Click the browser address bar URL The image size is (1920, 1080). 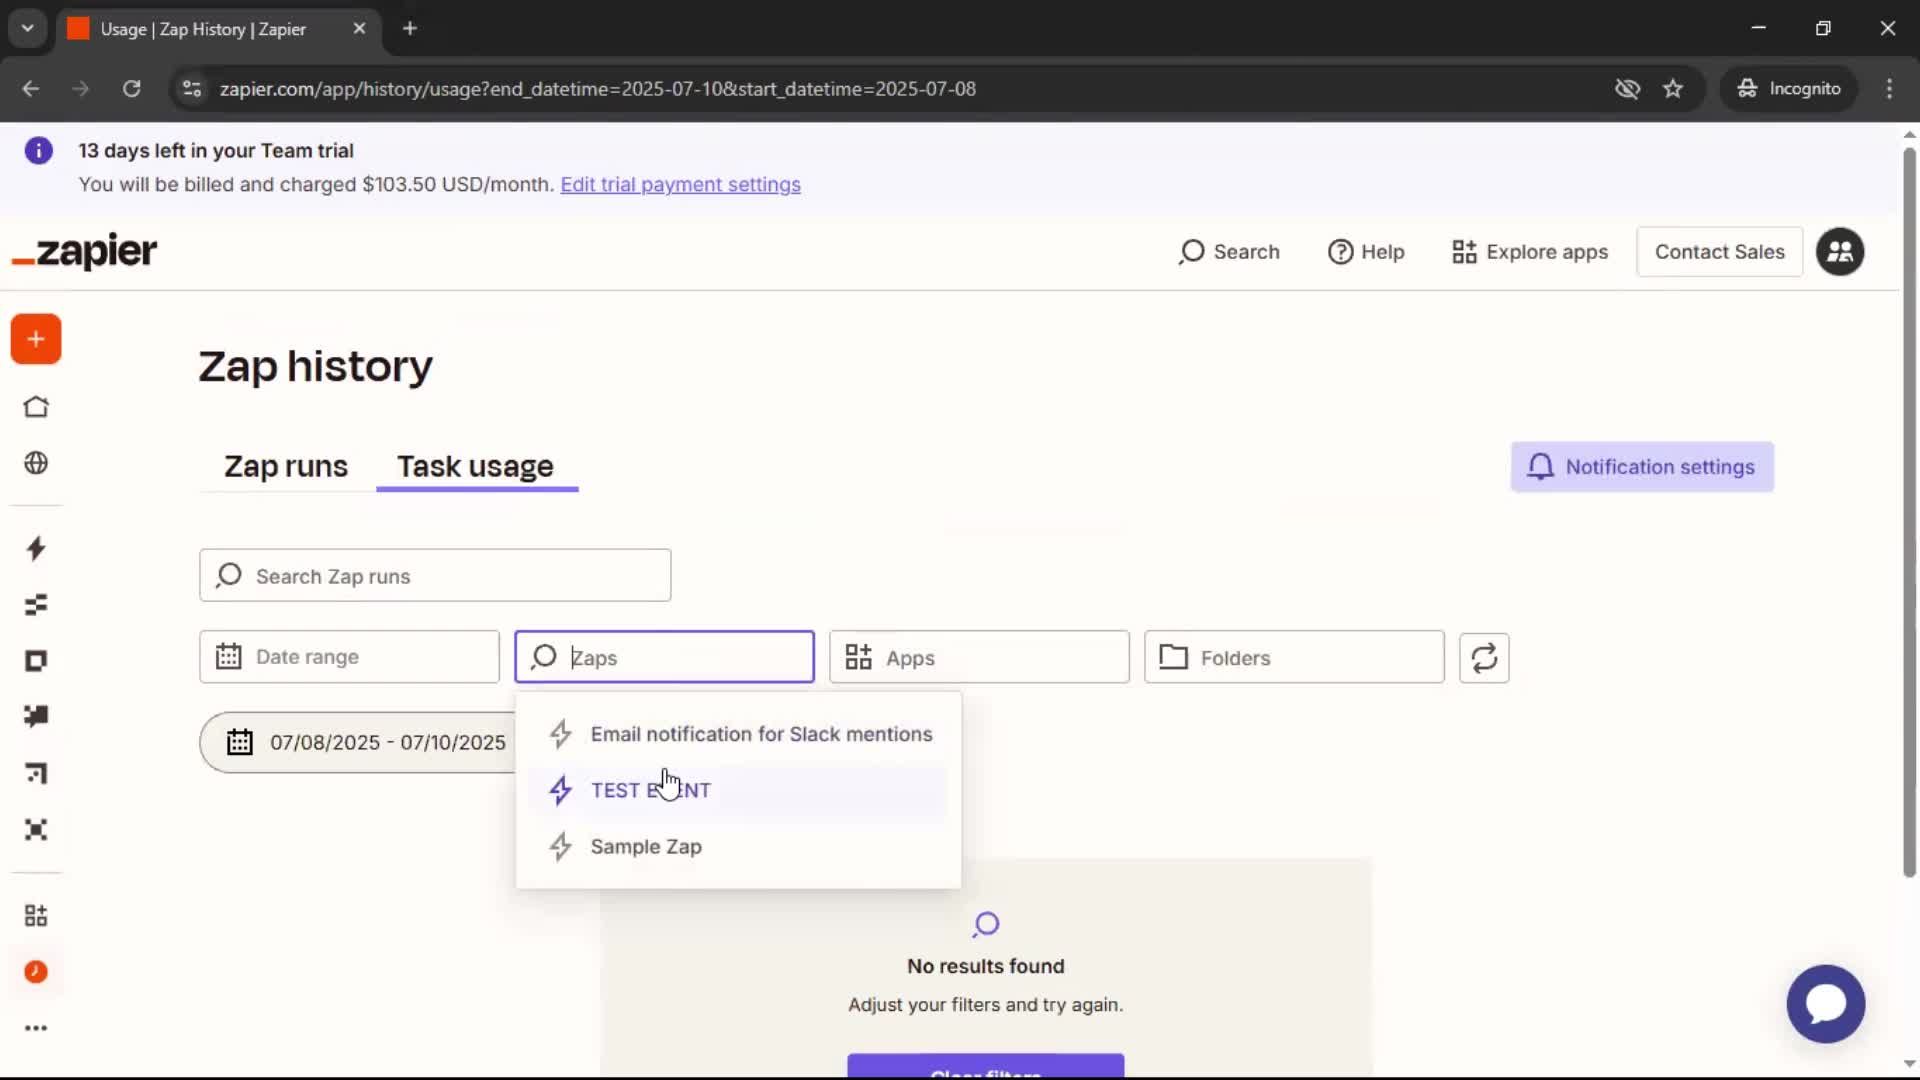pos(597,89)
